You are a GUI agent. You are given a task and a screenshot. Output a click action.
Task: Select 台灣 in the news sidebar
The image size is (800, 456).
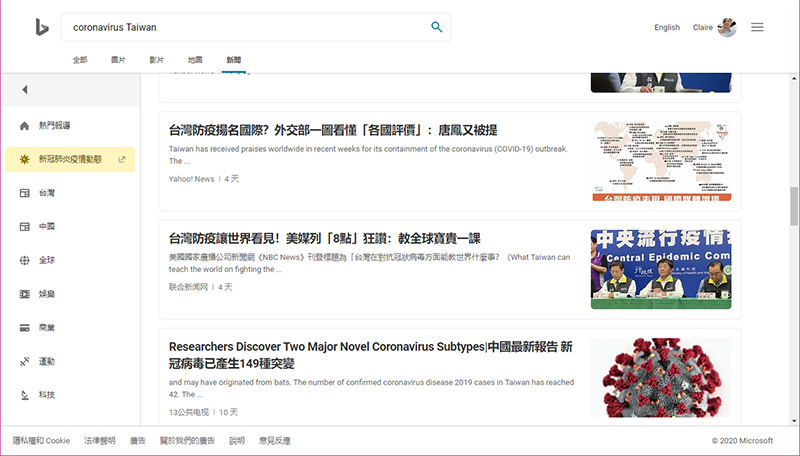click(46, 192)
